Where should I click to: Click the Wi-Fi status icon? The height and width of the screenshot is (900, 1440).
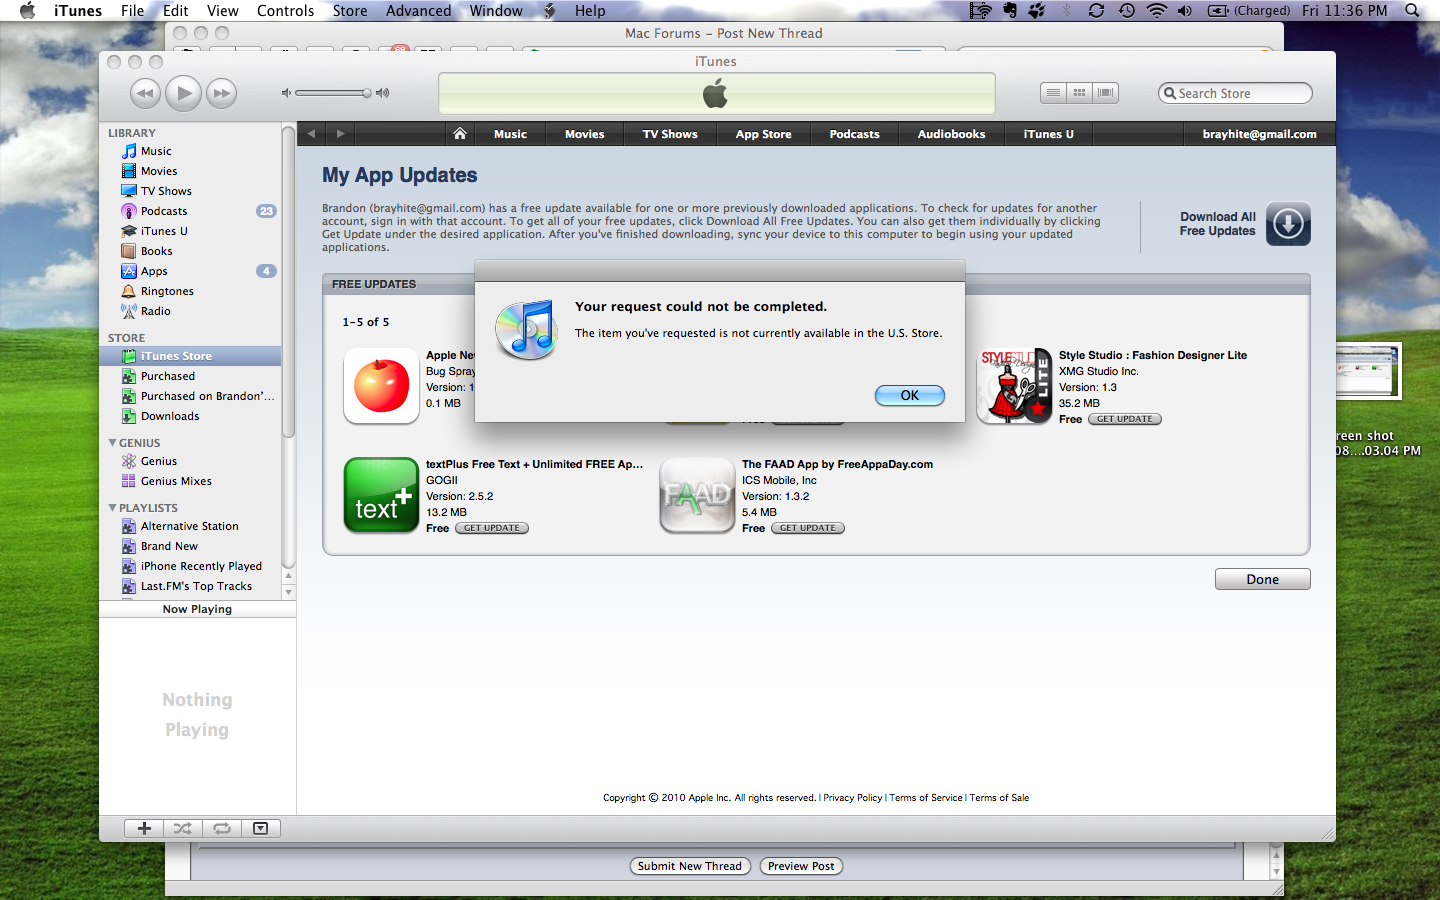tap(1156, 11)
